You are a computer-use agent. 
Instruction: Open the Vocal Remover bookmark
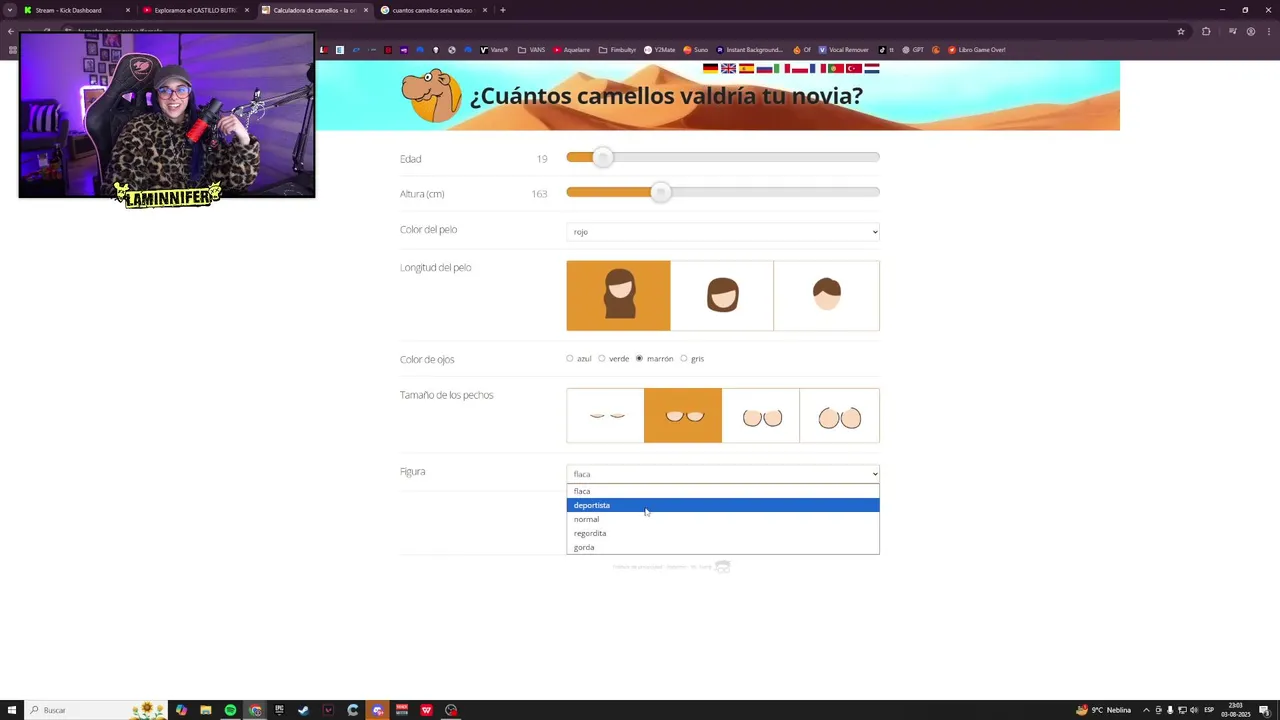[844, 50]
